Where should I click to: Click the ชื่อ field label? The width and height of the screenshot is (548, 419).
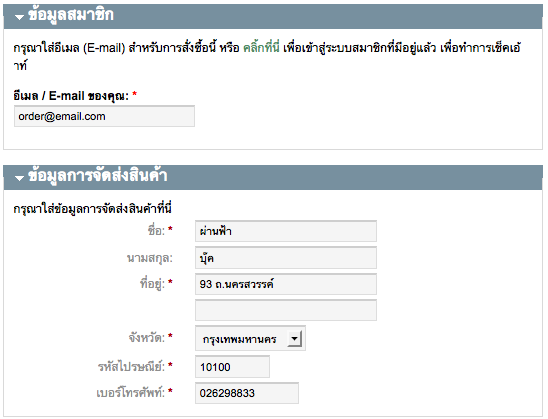pos(156,231)
